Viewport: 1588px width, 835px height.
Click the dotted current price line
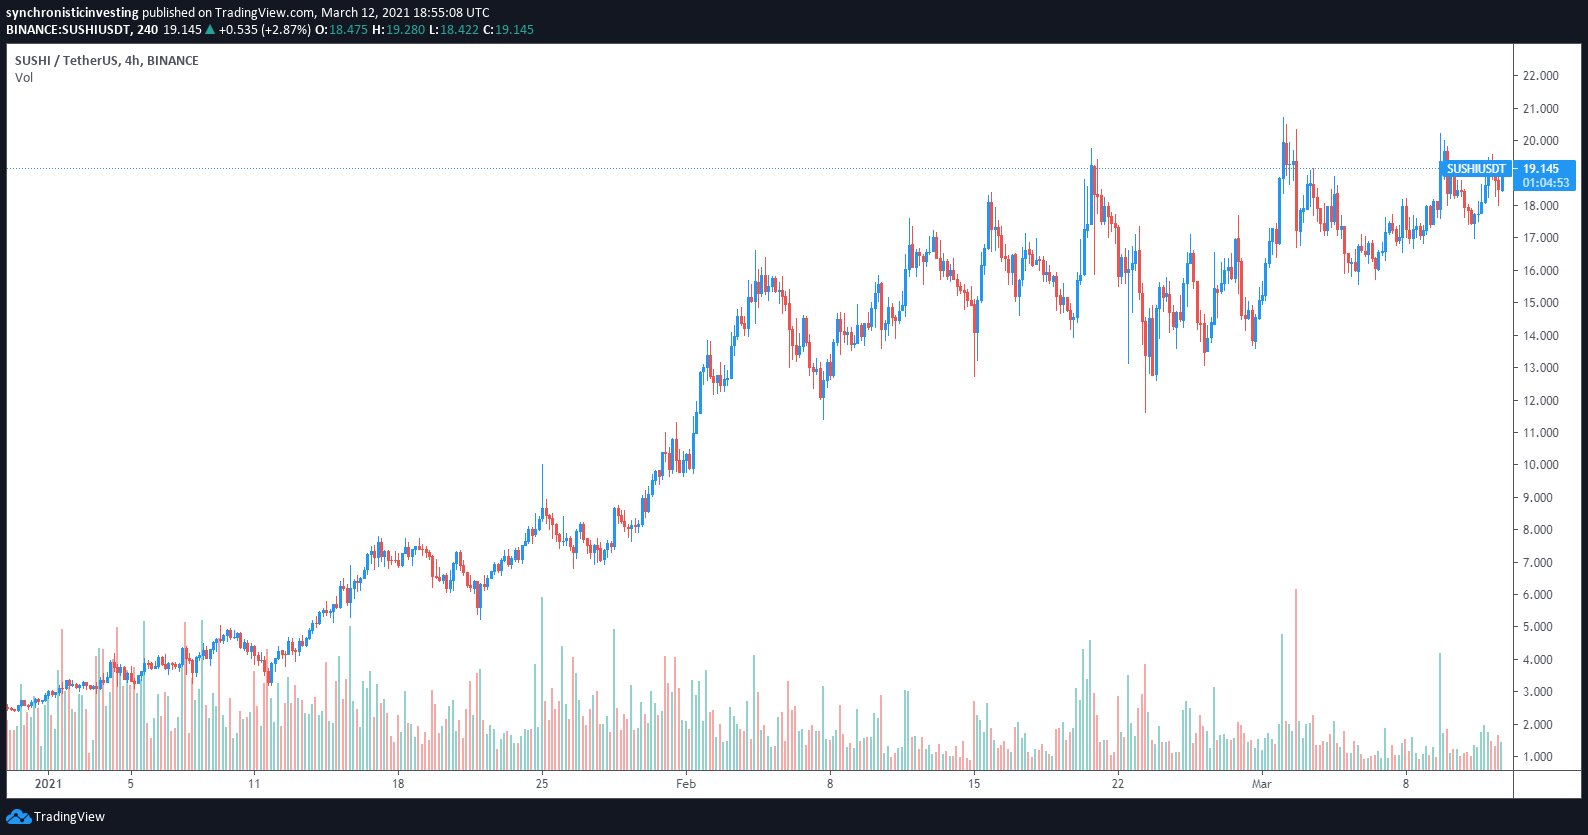pos(700,169)
